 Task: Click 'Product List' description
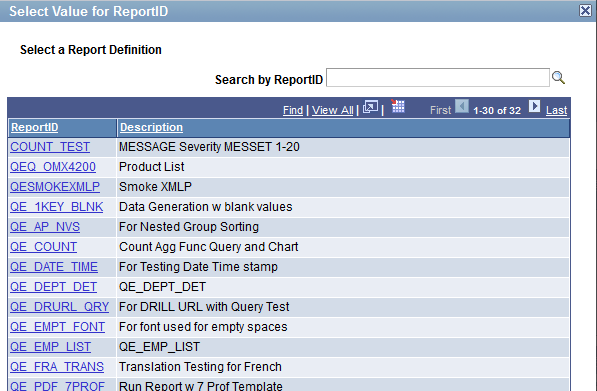(152, 167)
